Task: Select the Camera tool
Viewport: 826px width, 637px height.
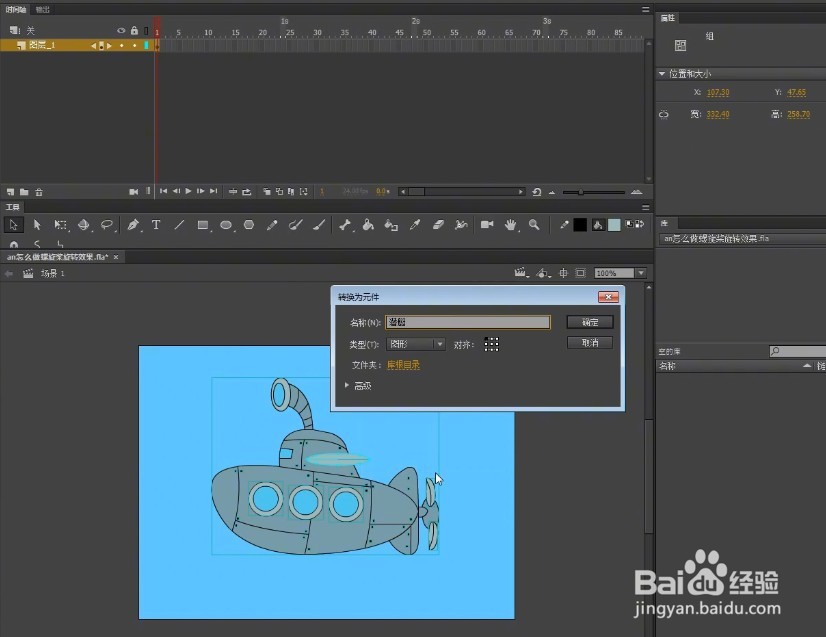Action: 487,225
